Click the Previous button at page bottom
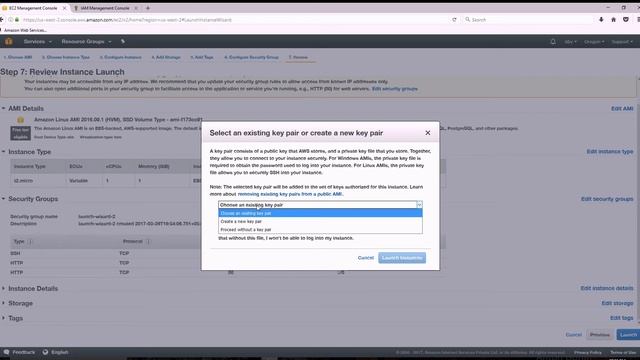The height and width of the screenshot is (360, 640). click(600, 335)
